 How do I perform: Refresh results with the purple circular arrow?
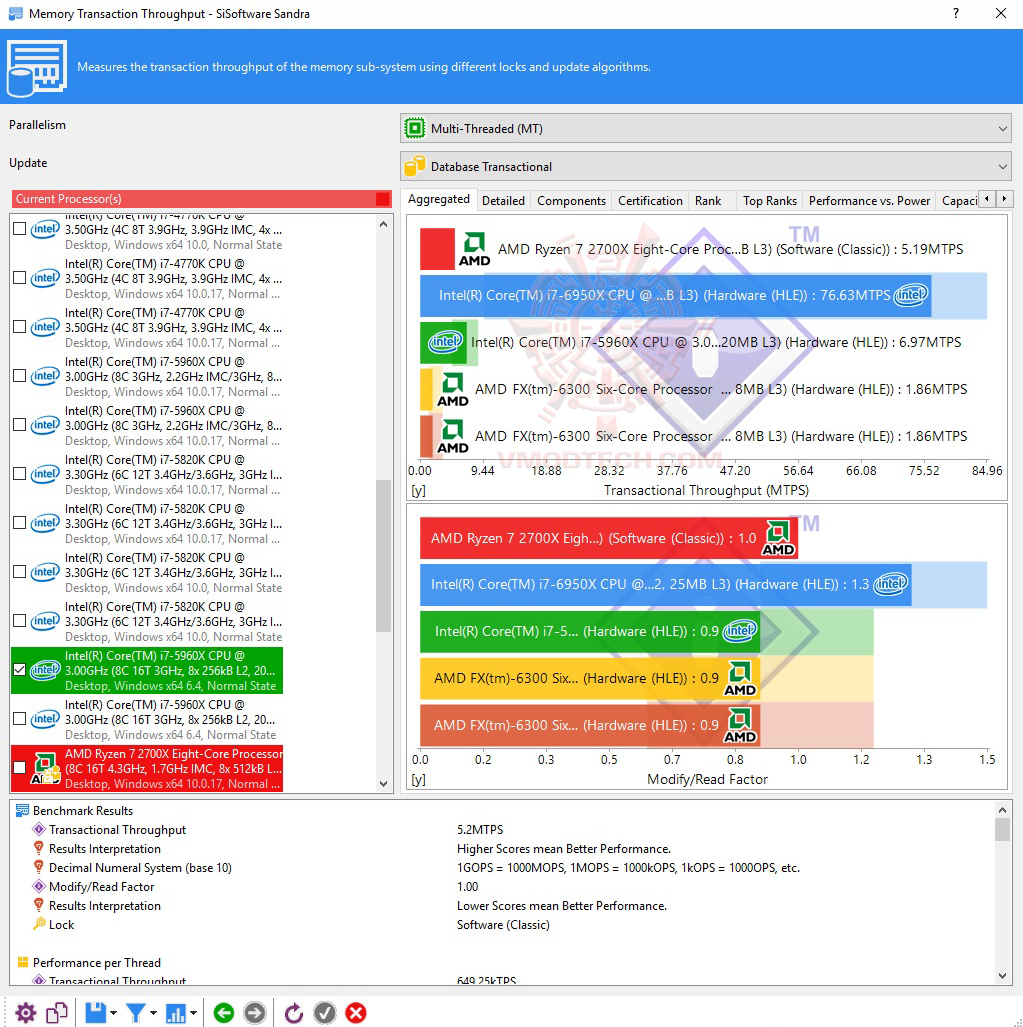coord(293,1013)
